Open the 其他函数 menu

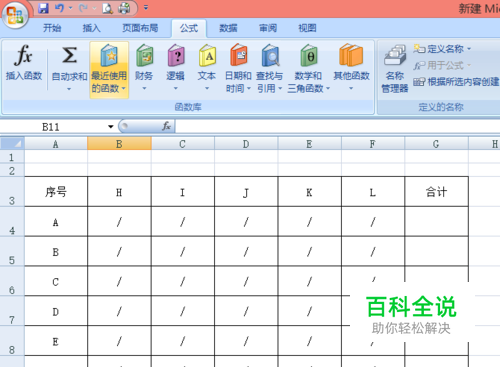click(x=351, y=68)
